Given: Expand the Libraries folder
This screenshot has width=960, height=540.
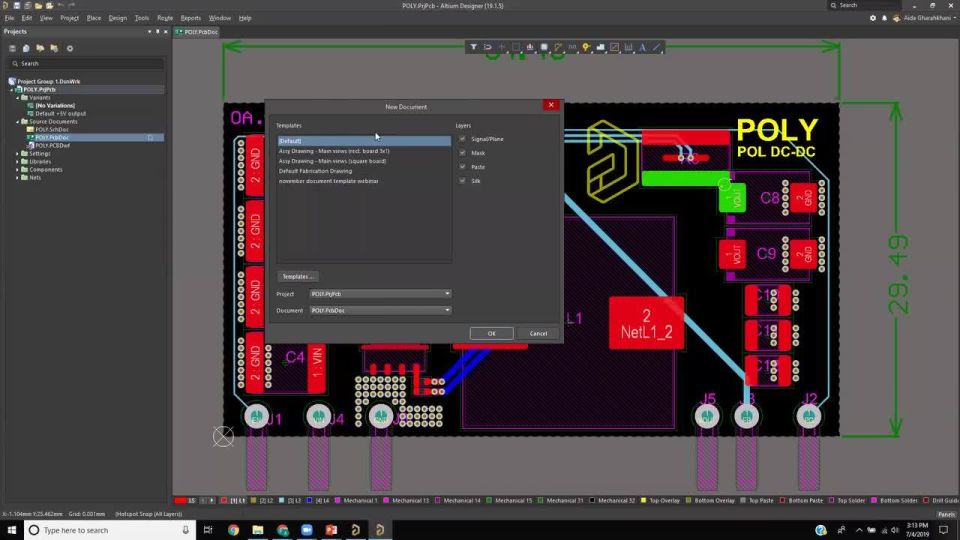Looking at the screenshot, I should 17,162.
